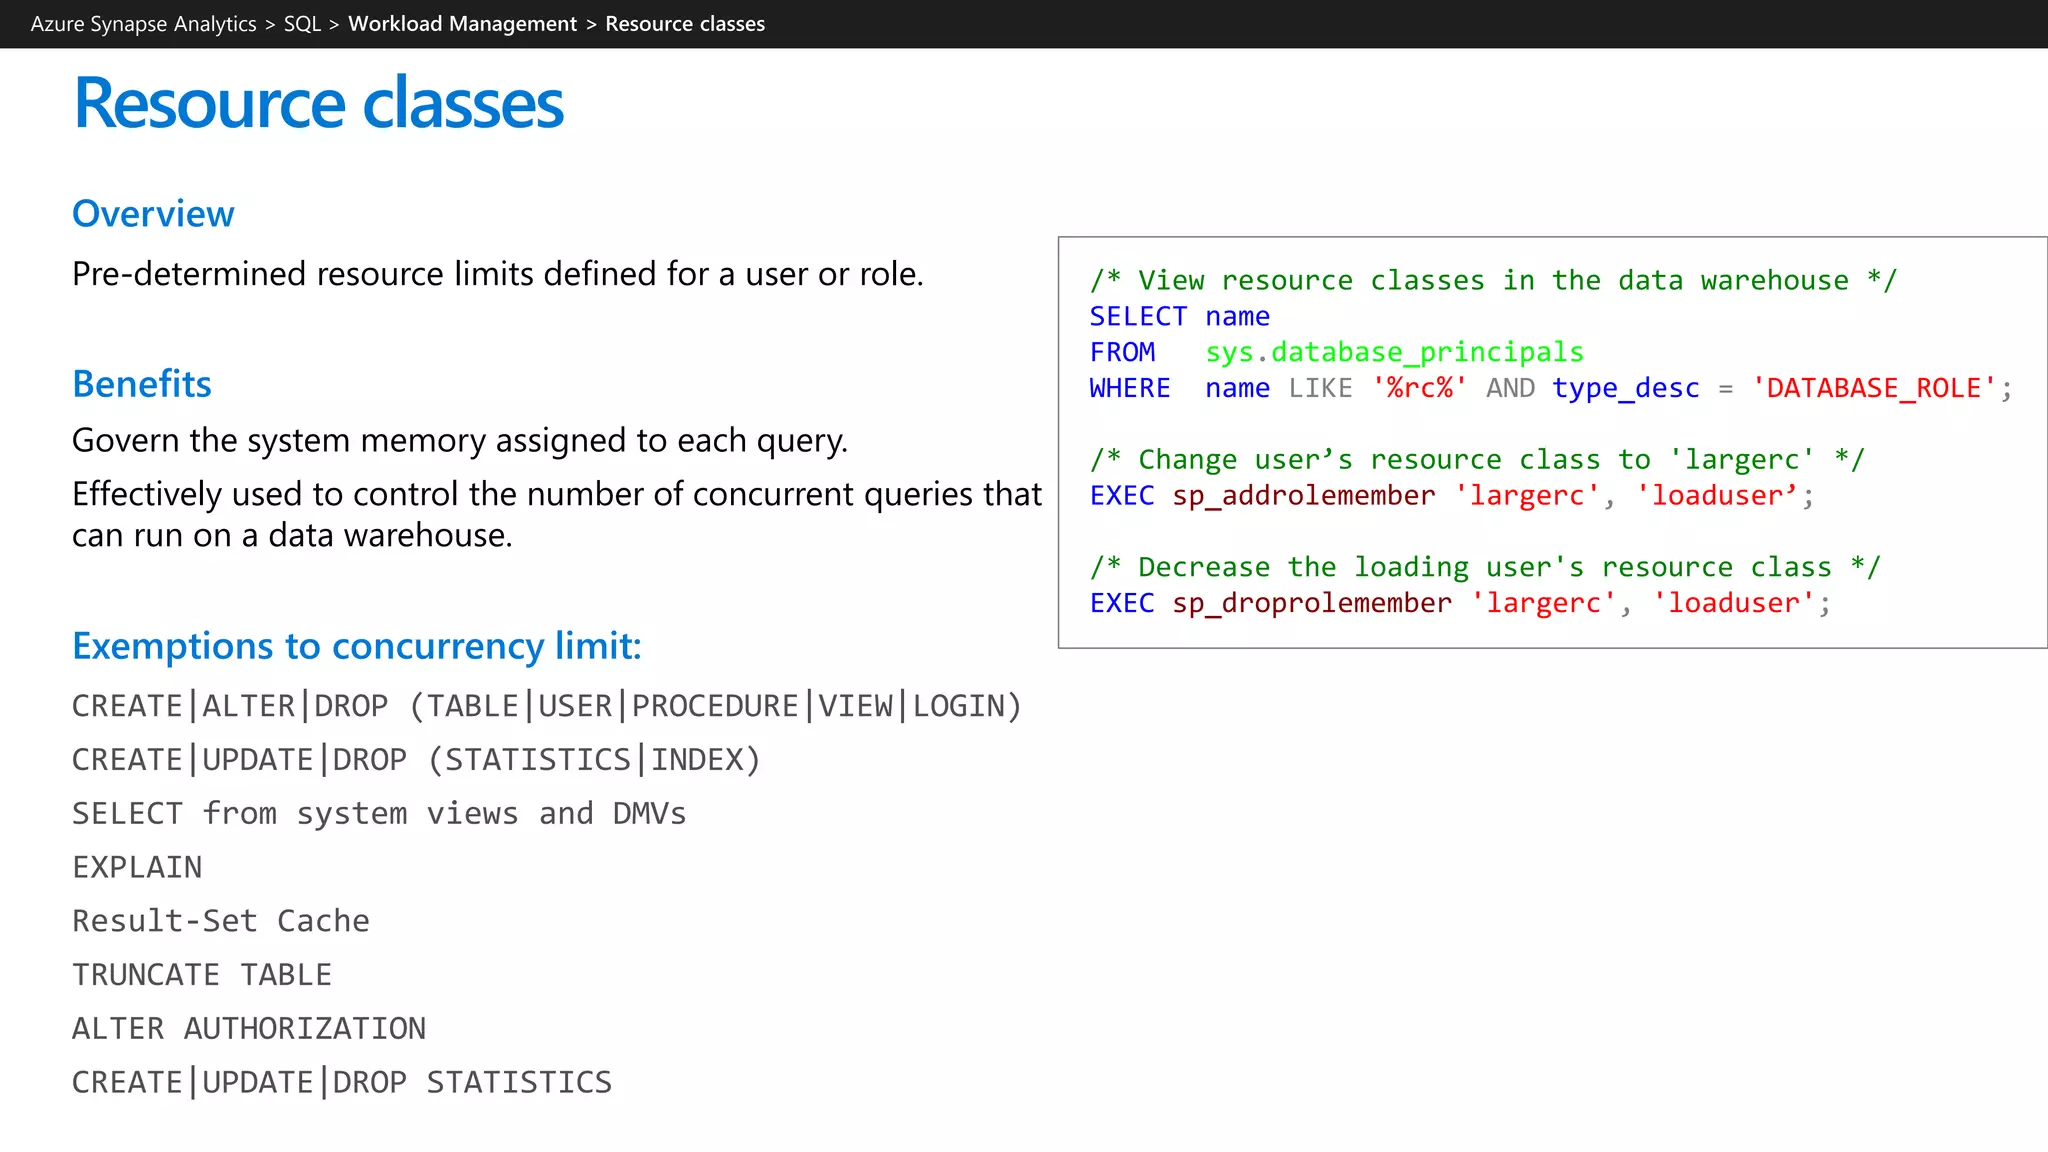Click the Change user's resource class comment
This screenshot has width=2048, height=1152.
(1477, 459)
